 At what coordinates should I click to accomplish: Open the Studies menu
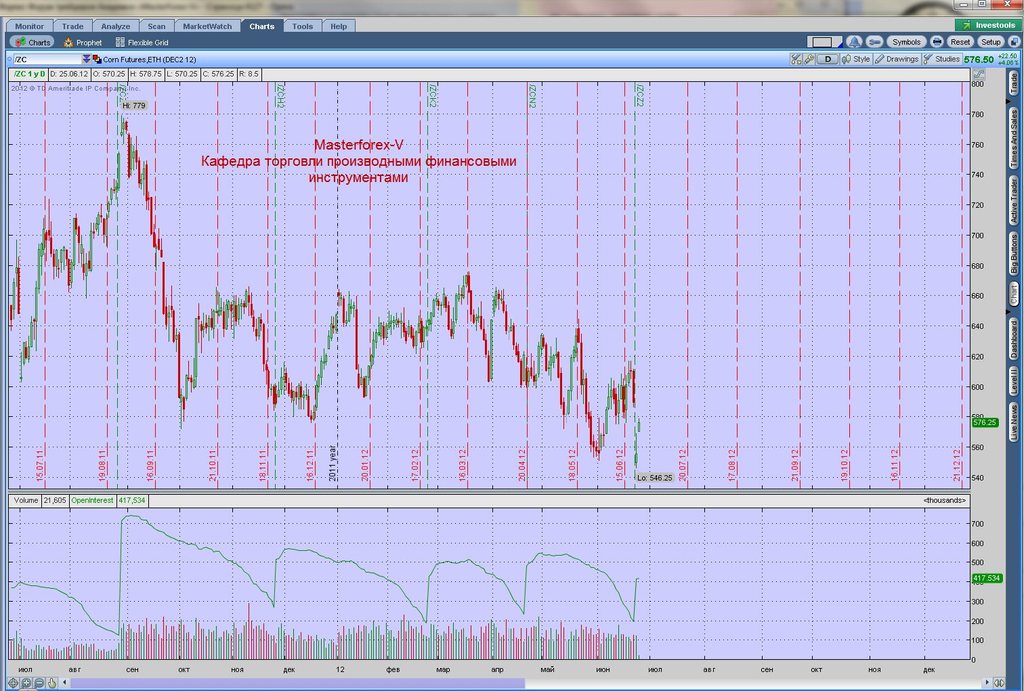click(941, 59)
